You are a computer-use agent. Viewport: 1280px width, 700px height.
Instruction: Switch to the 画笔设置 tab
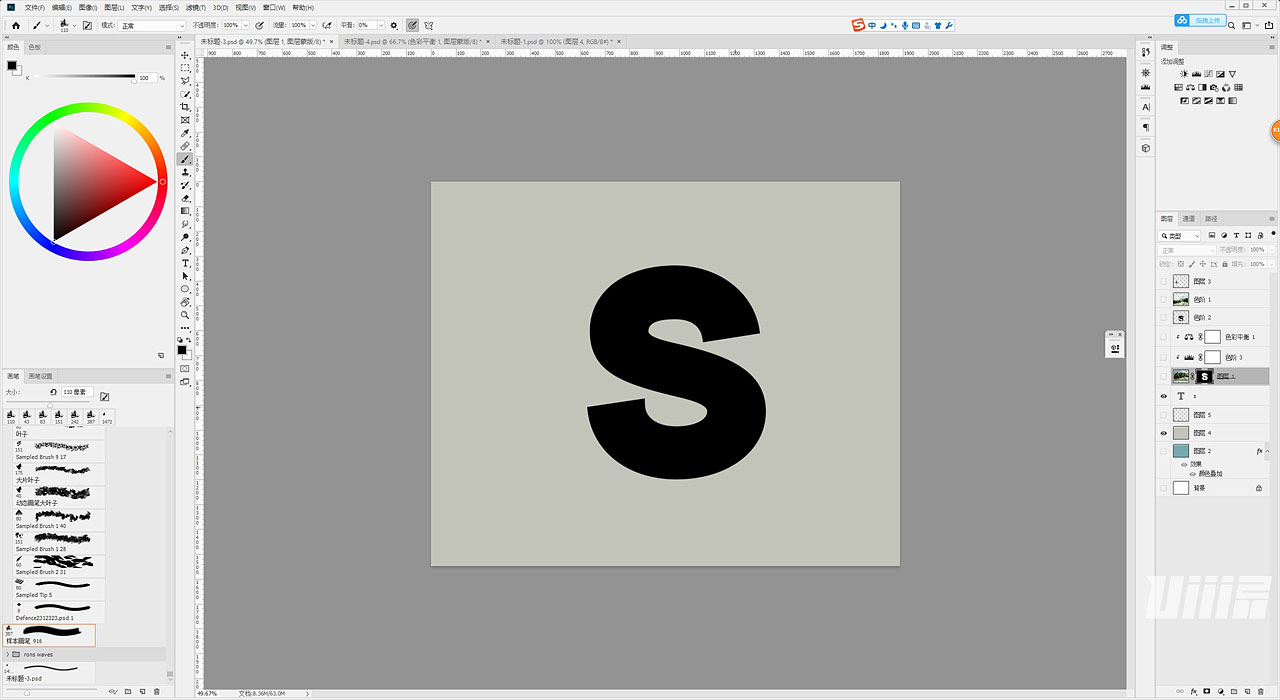39,376
